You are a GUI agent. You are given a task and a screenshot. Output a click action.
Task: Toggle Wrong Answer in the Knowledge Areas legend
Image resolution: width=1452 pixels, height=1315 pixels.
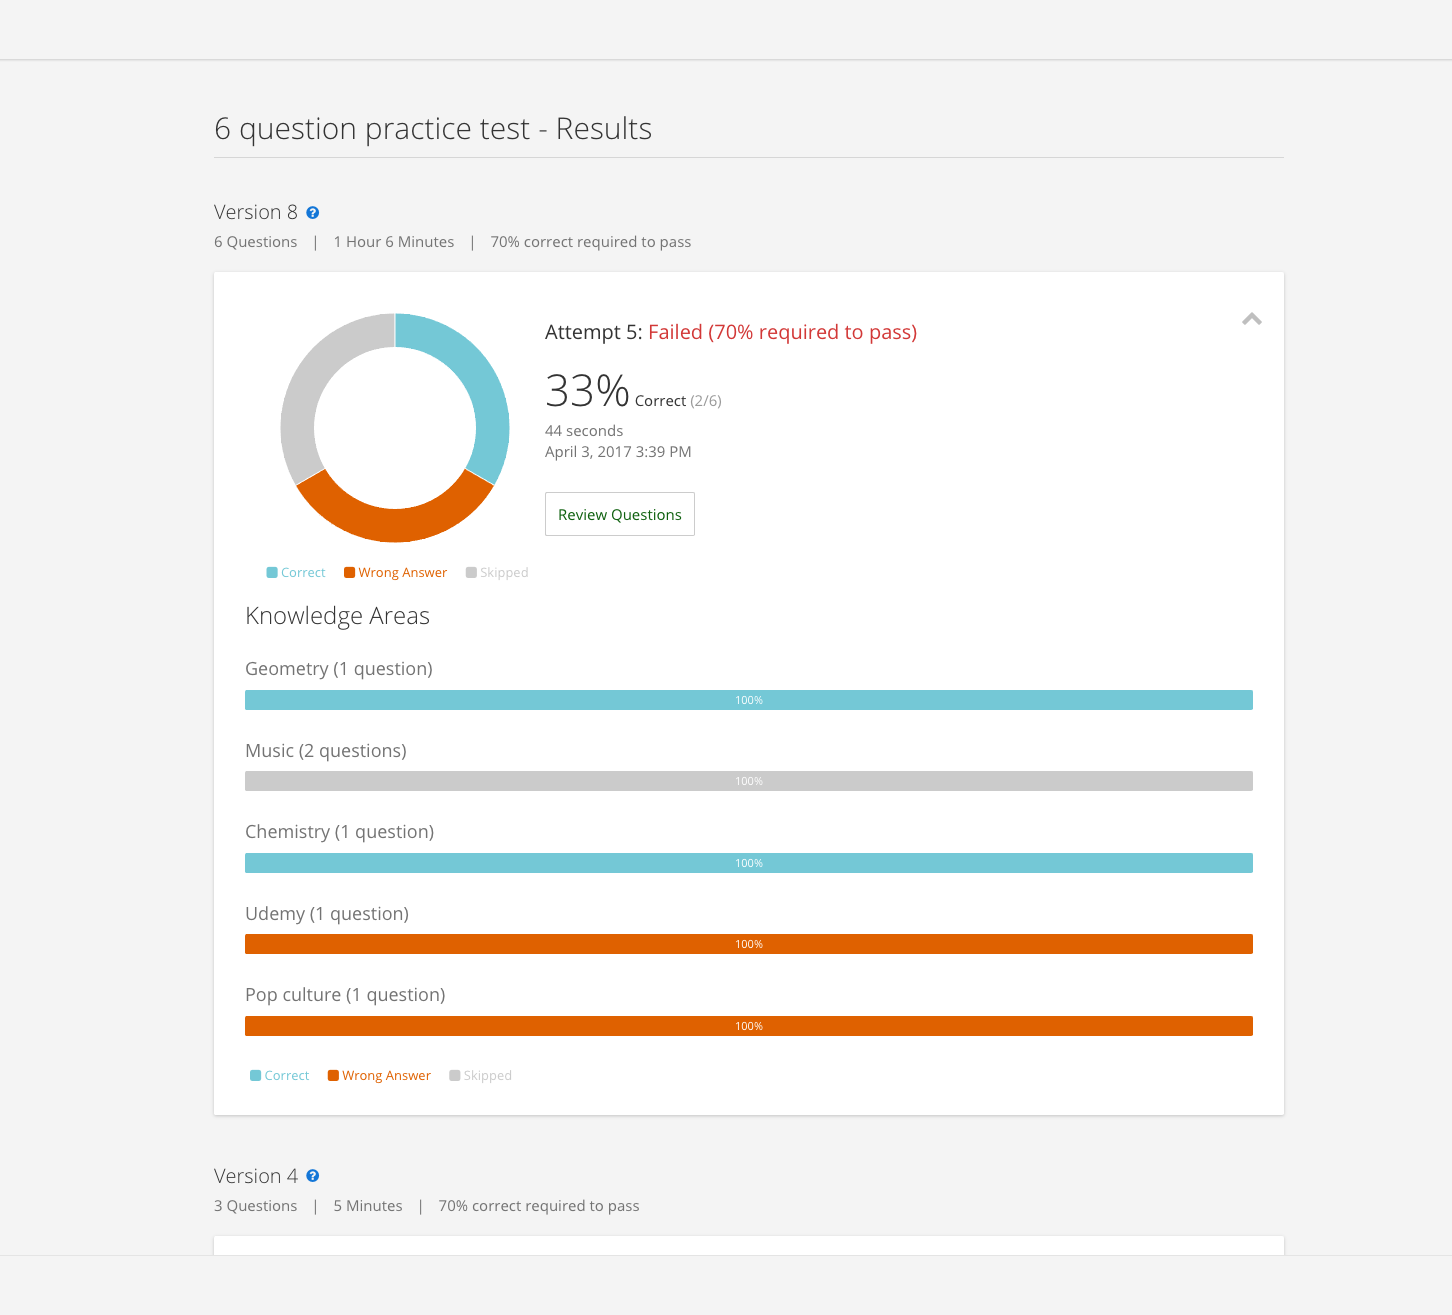[380, 1076]
